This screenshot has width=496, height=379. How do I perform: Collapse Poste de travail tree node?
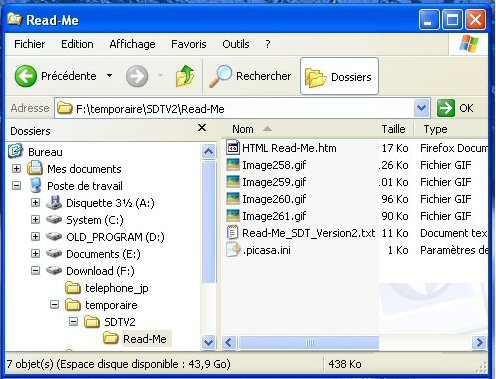(x=16, y=186)
